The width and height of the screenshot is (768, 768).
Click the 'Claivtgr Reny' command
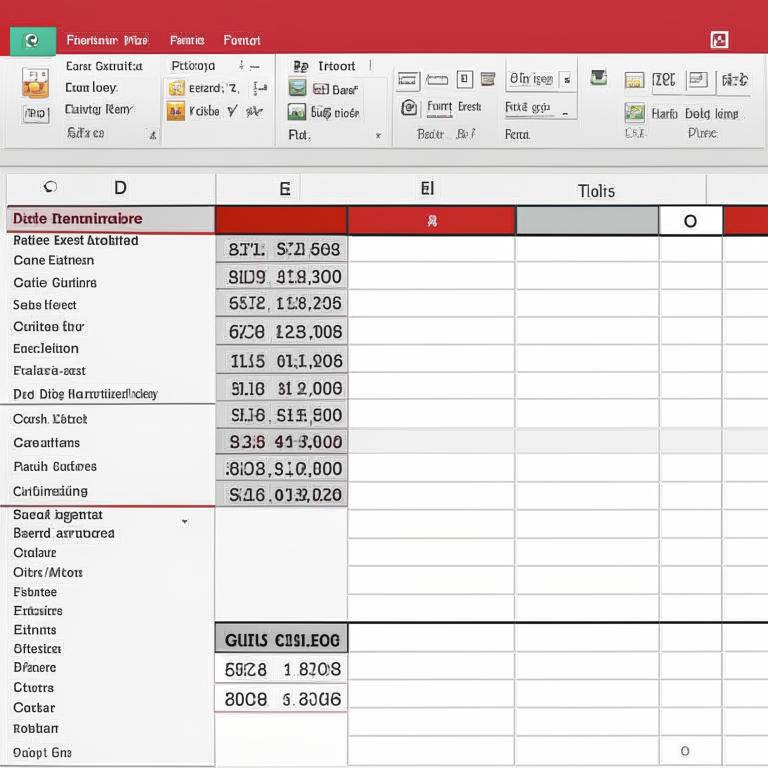(x=98, y=109)
